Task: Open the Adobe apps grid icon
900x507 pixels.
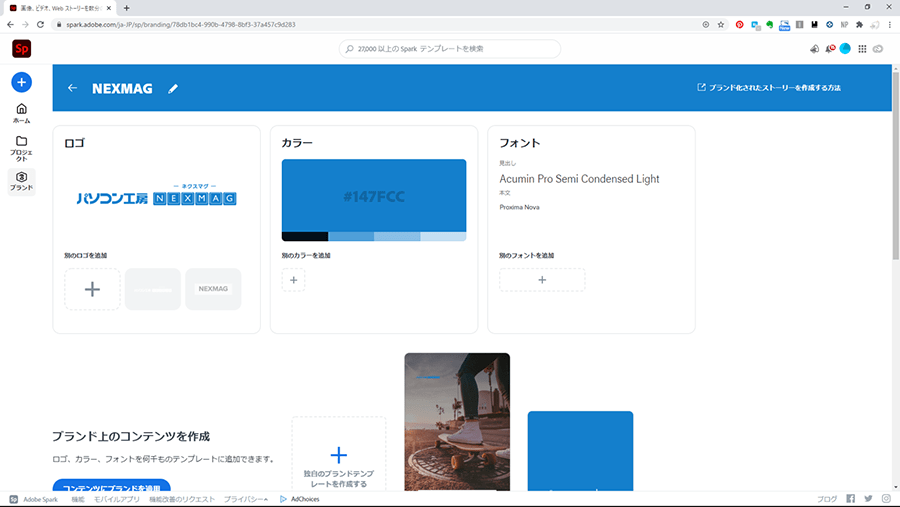Action: (x=862, y=49)
